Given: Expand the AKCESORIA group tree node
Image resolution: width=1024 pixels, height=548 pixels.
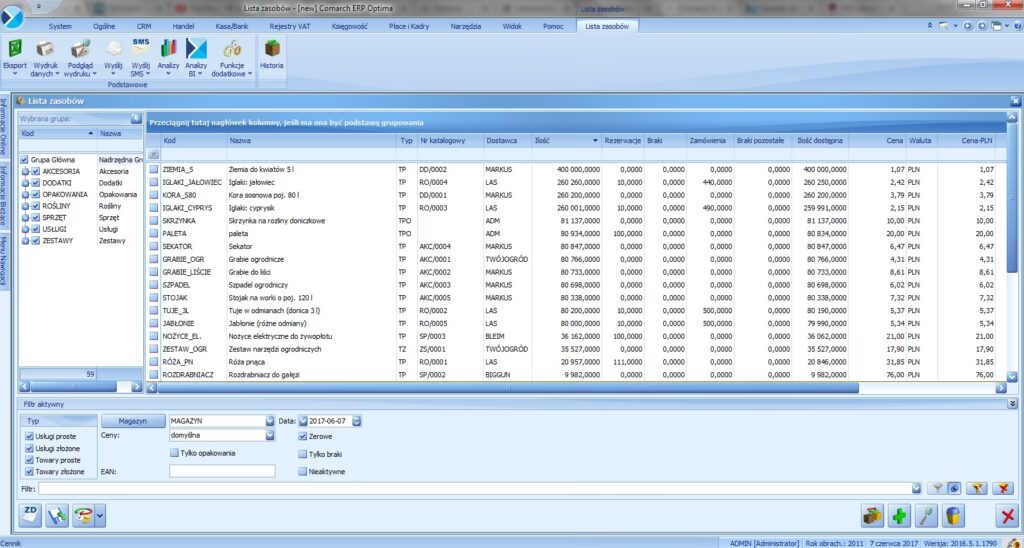Looking at the screenshot, I should pyautogui.click(x=25, y=171).
